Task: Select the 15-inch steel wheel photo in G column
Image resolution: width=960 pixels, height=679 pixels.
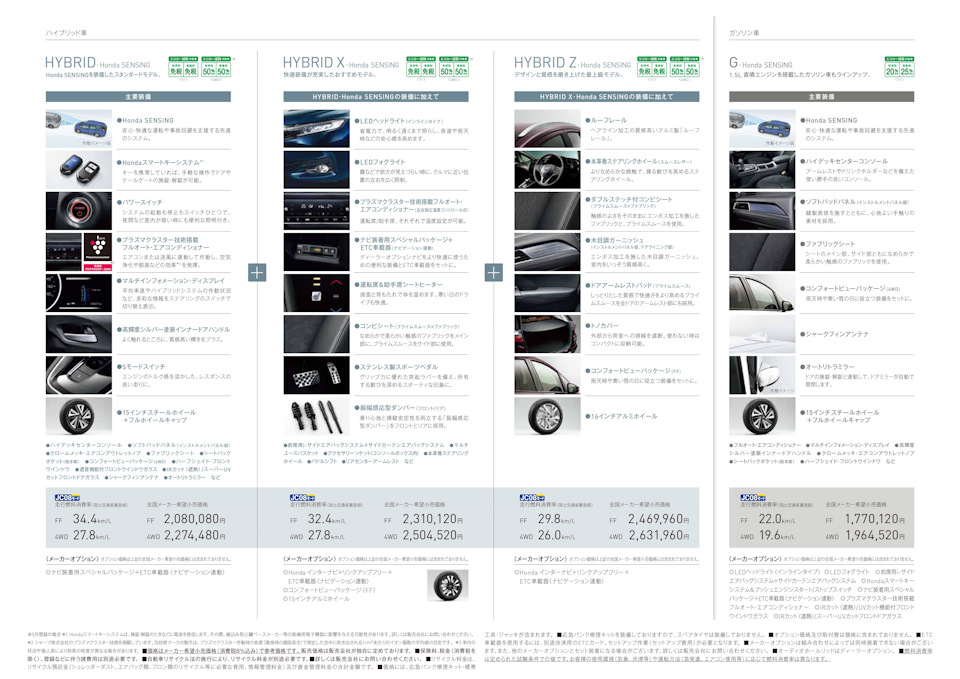Action: [762, 416]
